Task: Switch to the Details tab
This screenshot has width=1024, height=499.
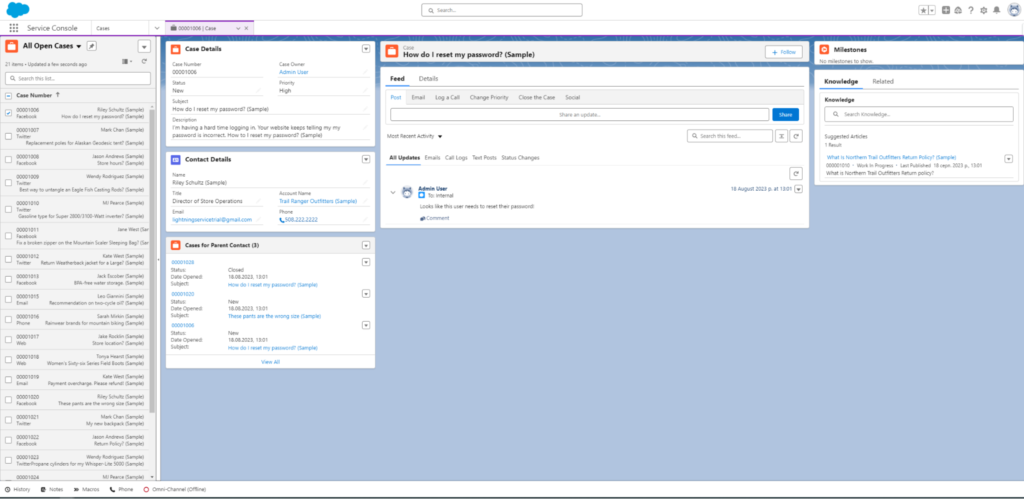Action: tap(428, 78)
